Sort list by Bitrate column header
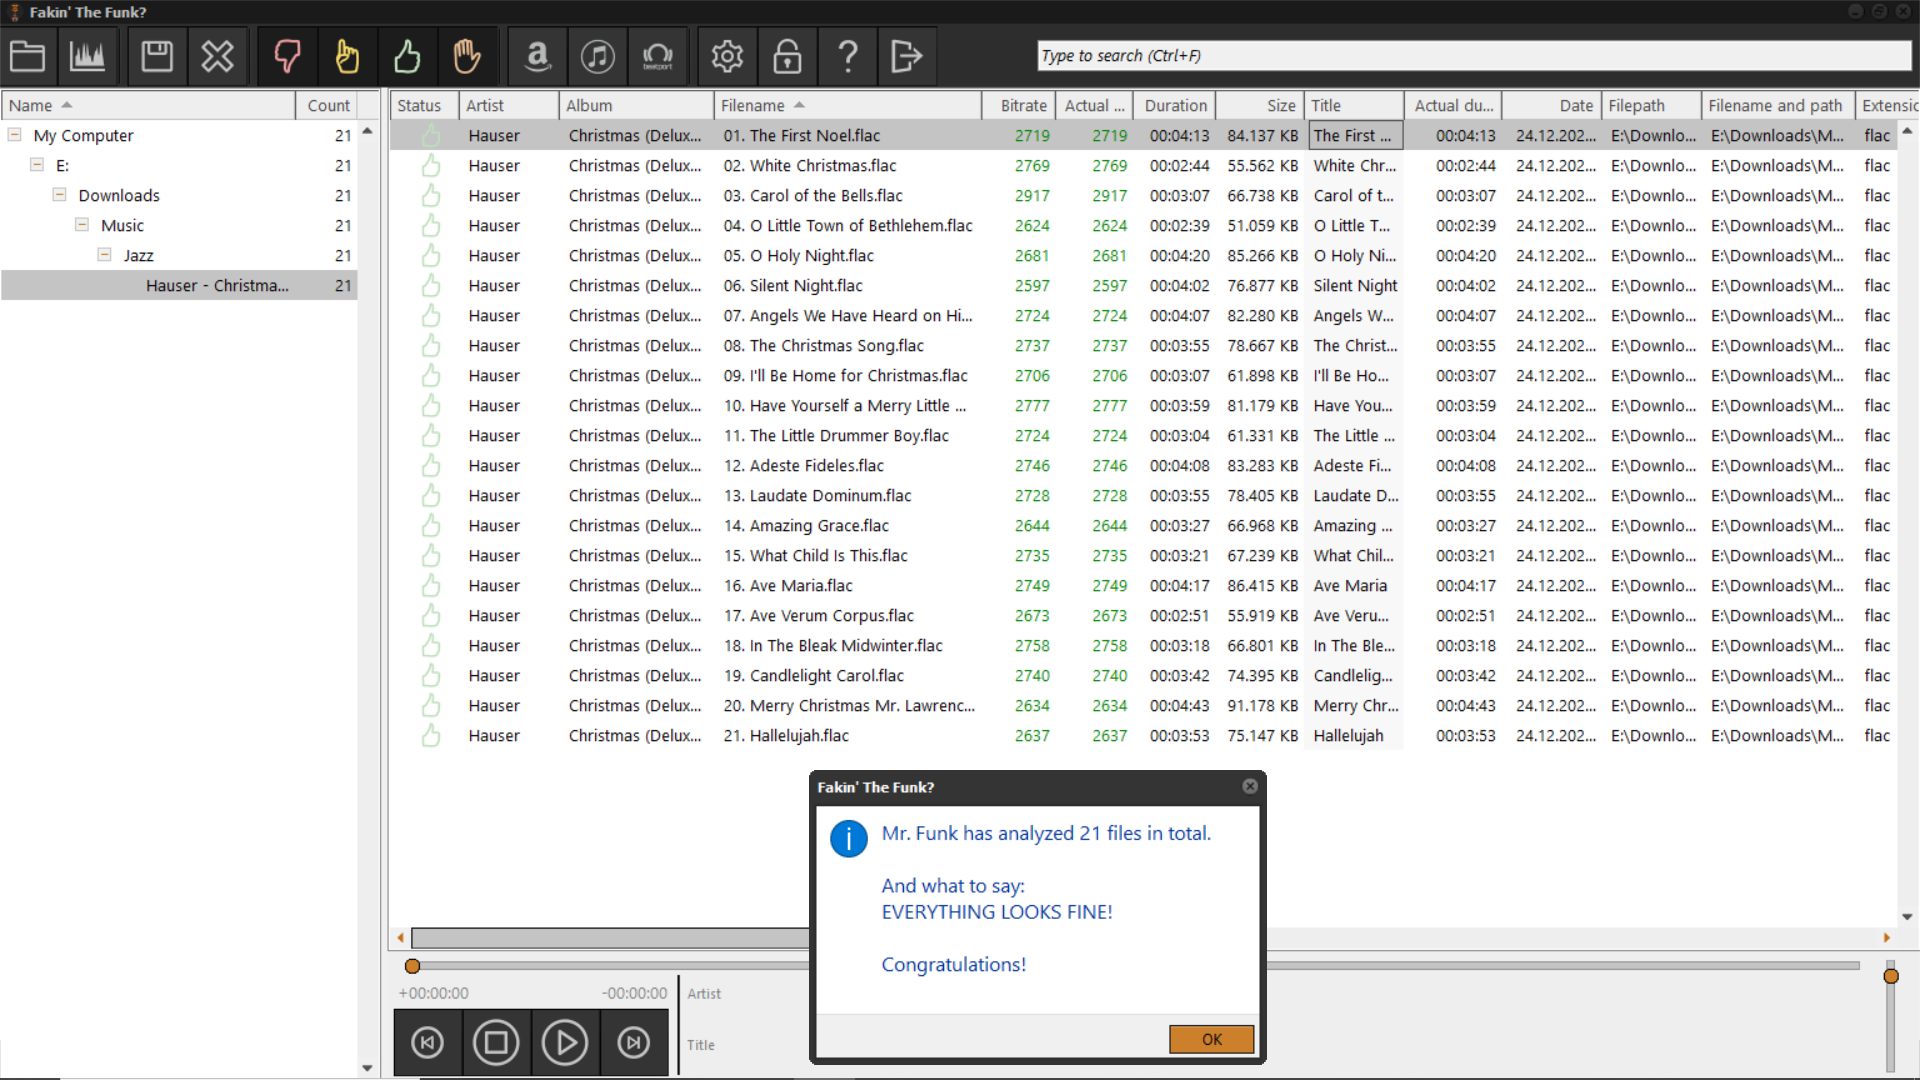This screenshot has width=1920, height=1080. (x=1023, y=105)
